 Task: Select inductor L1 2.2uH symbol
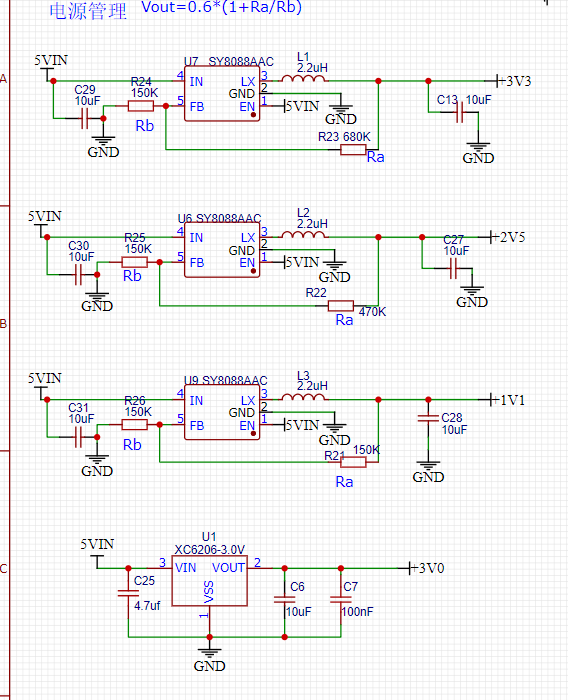point(304,79)
